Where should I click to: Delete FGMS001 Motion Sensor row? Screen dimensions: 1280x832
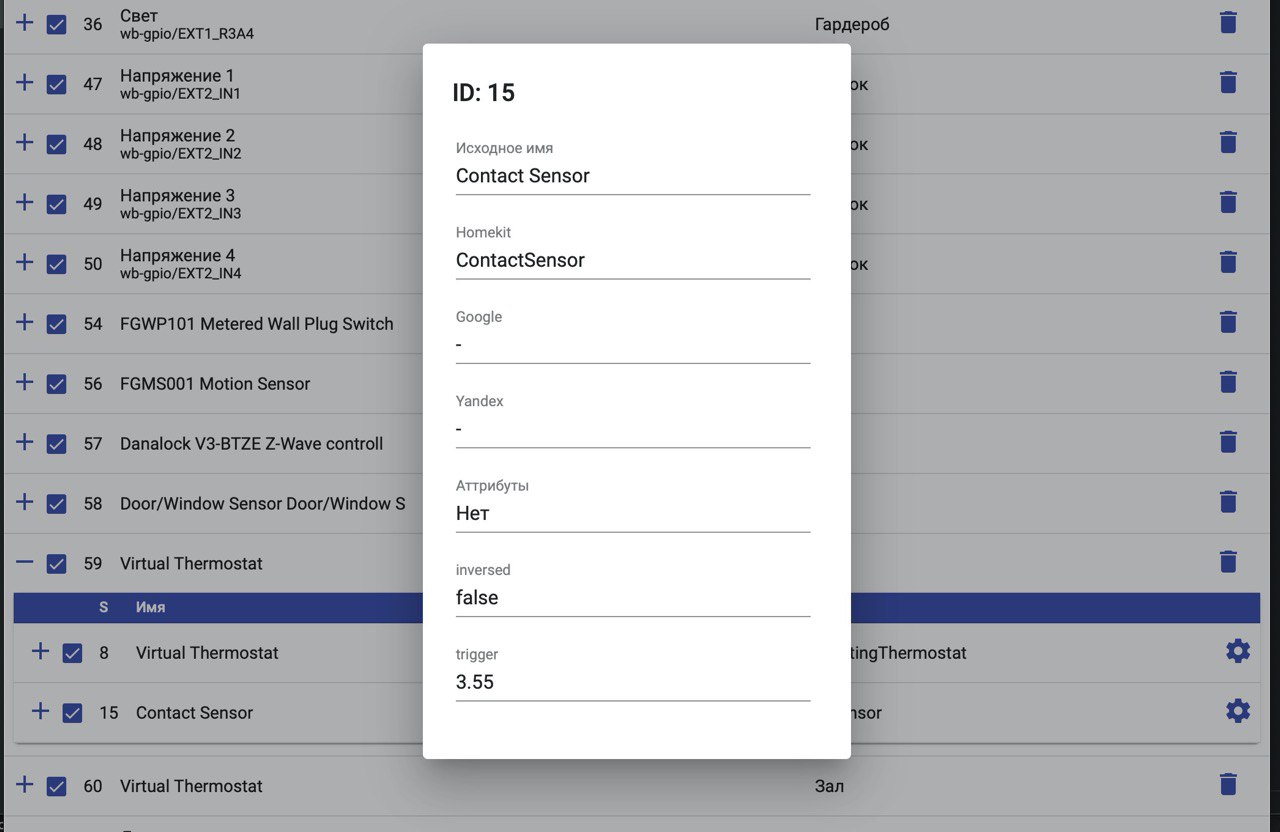click(1229, 382)
